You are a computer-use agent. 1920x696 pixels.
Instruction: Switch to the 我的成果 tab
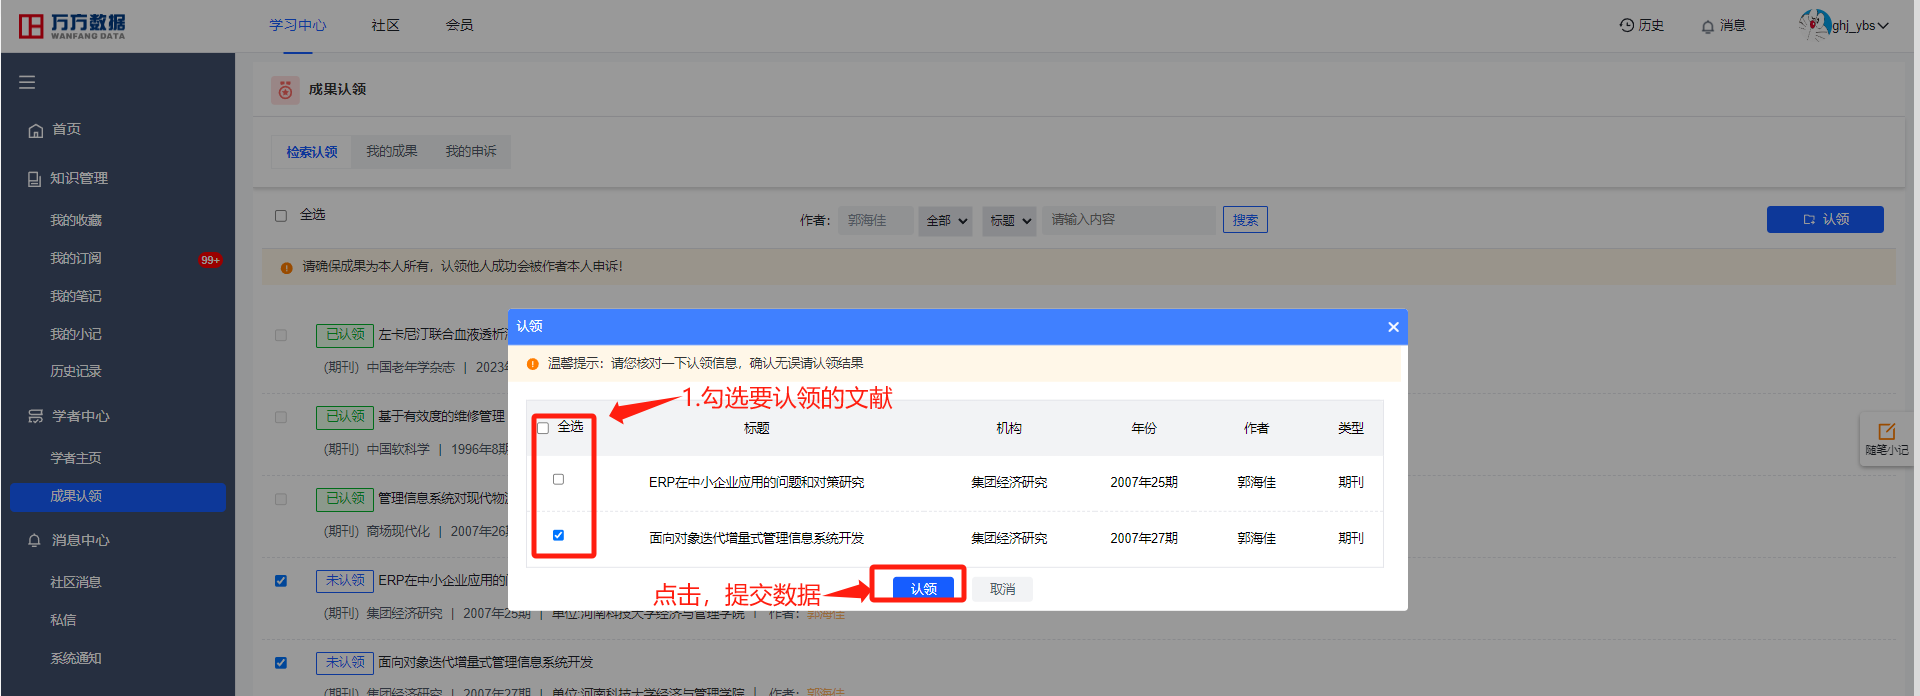tap(391, 151)
